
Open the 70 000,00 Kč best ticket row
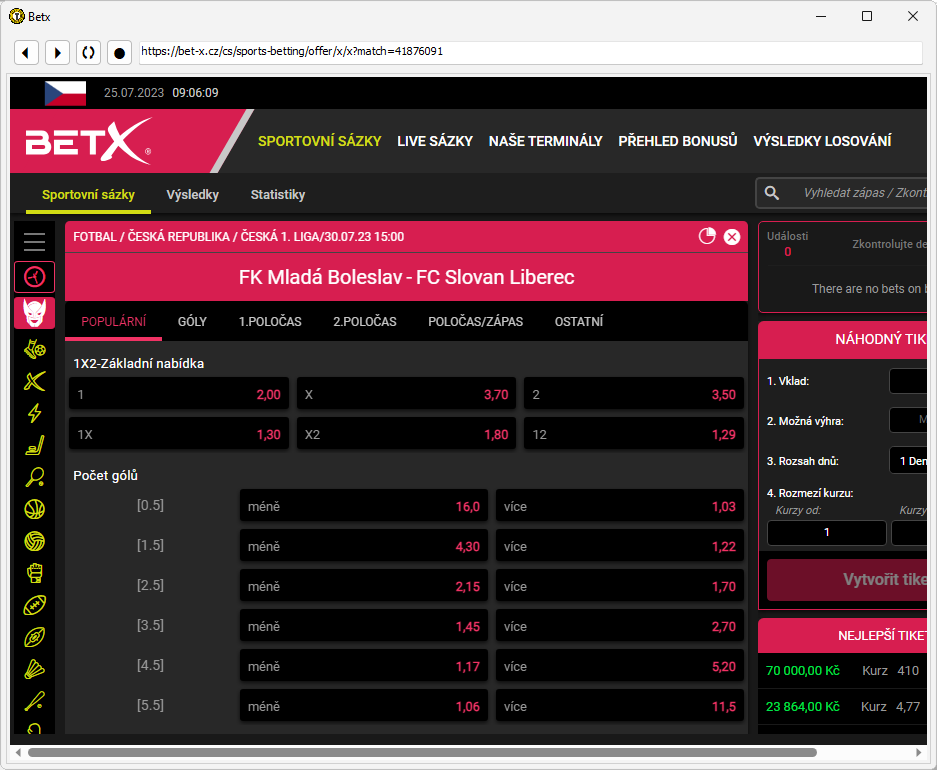pos(843,670)
